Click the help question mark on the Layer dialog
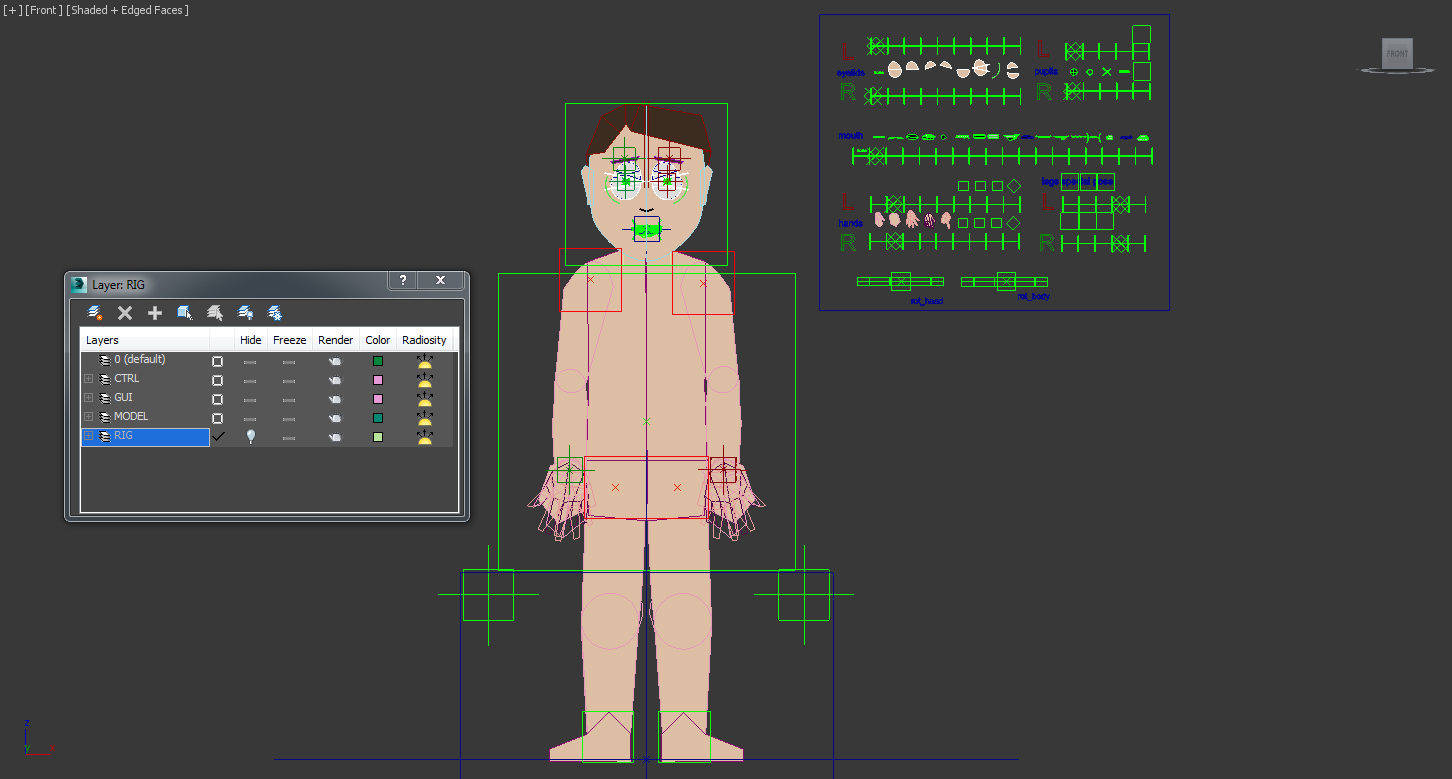This screenshot has height=779, width=1452. pyautogui.click(x=402, y=281)
